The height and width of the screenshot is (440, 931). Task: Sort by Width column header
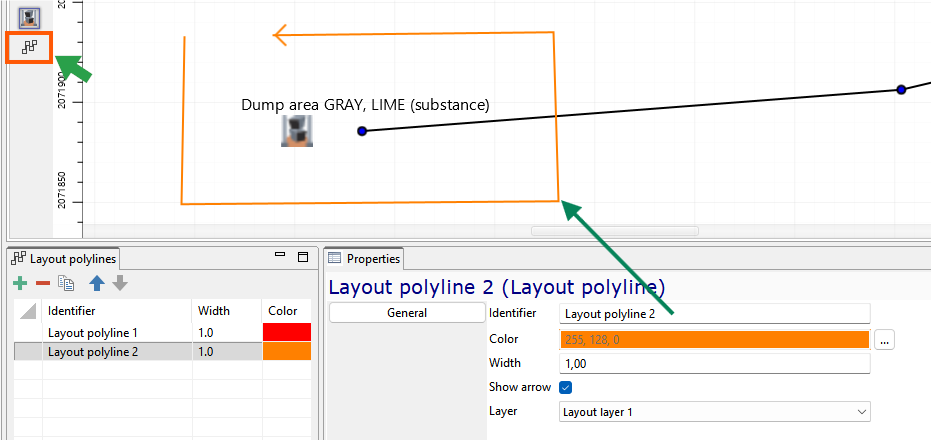[227, 311]
